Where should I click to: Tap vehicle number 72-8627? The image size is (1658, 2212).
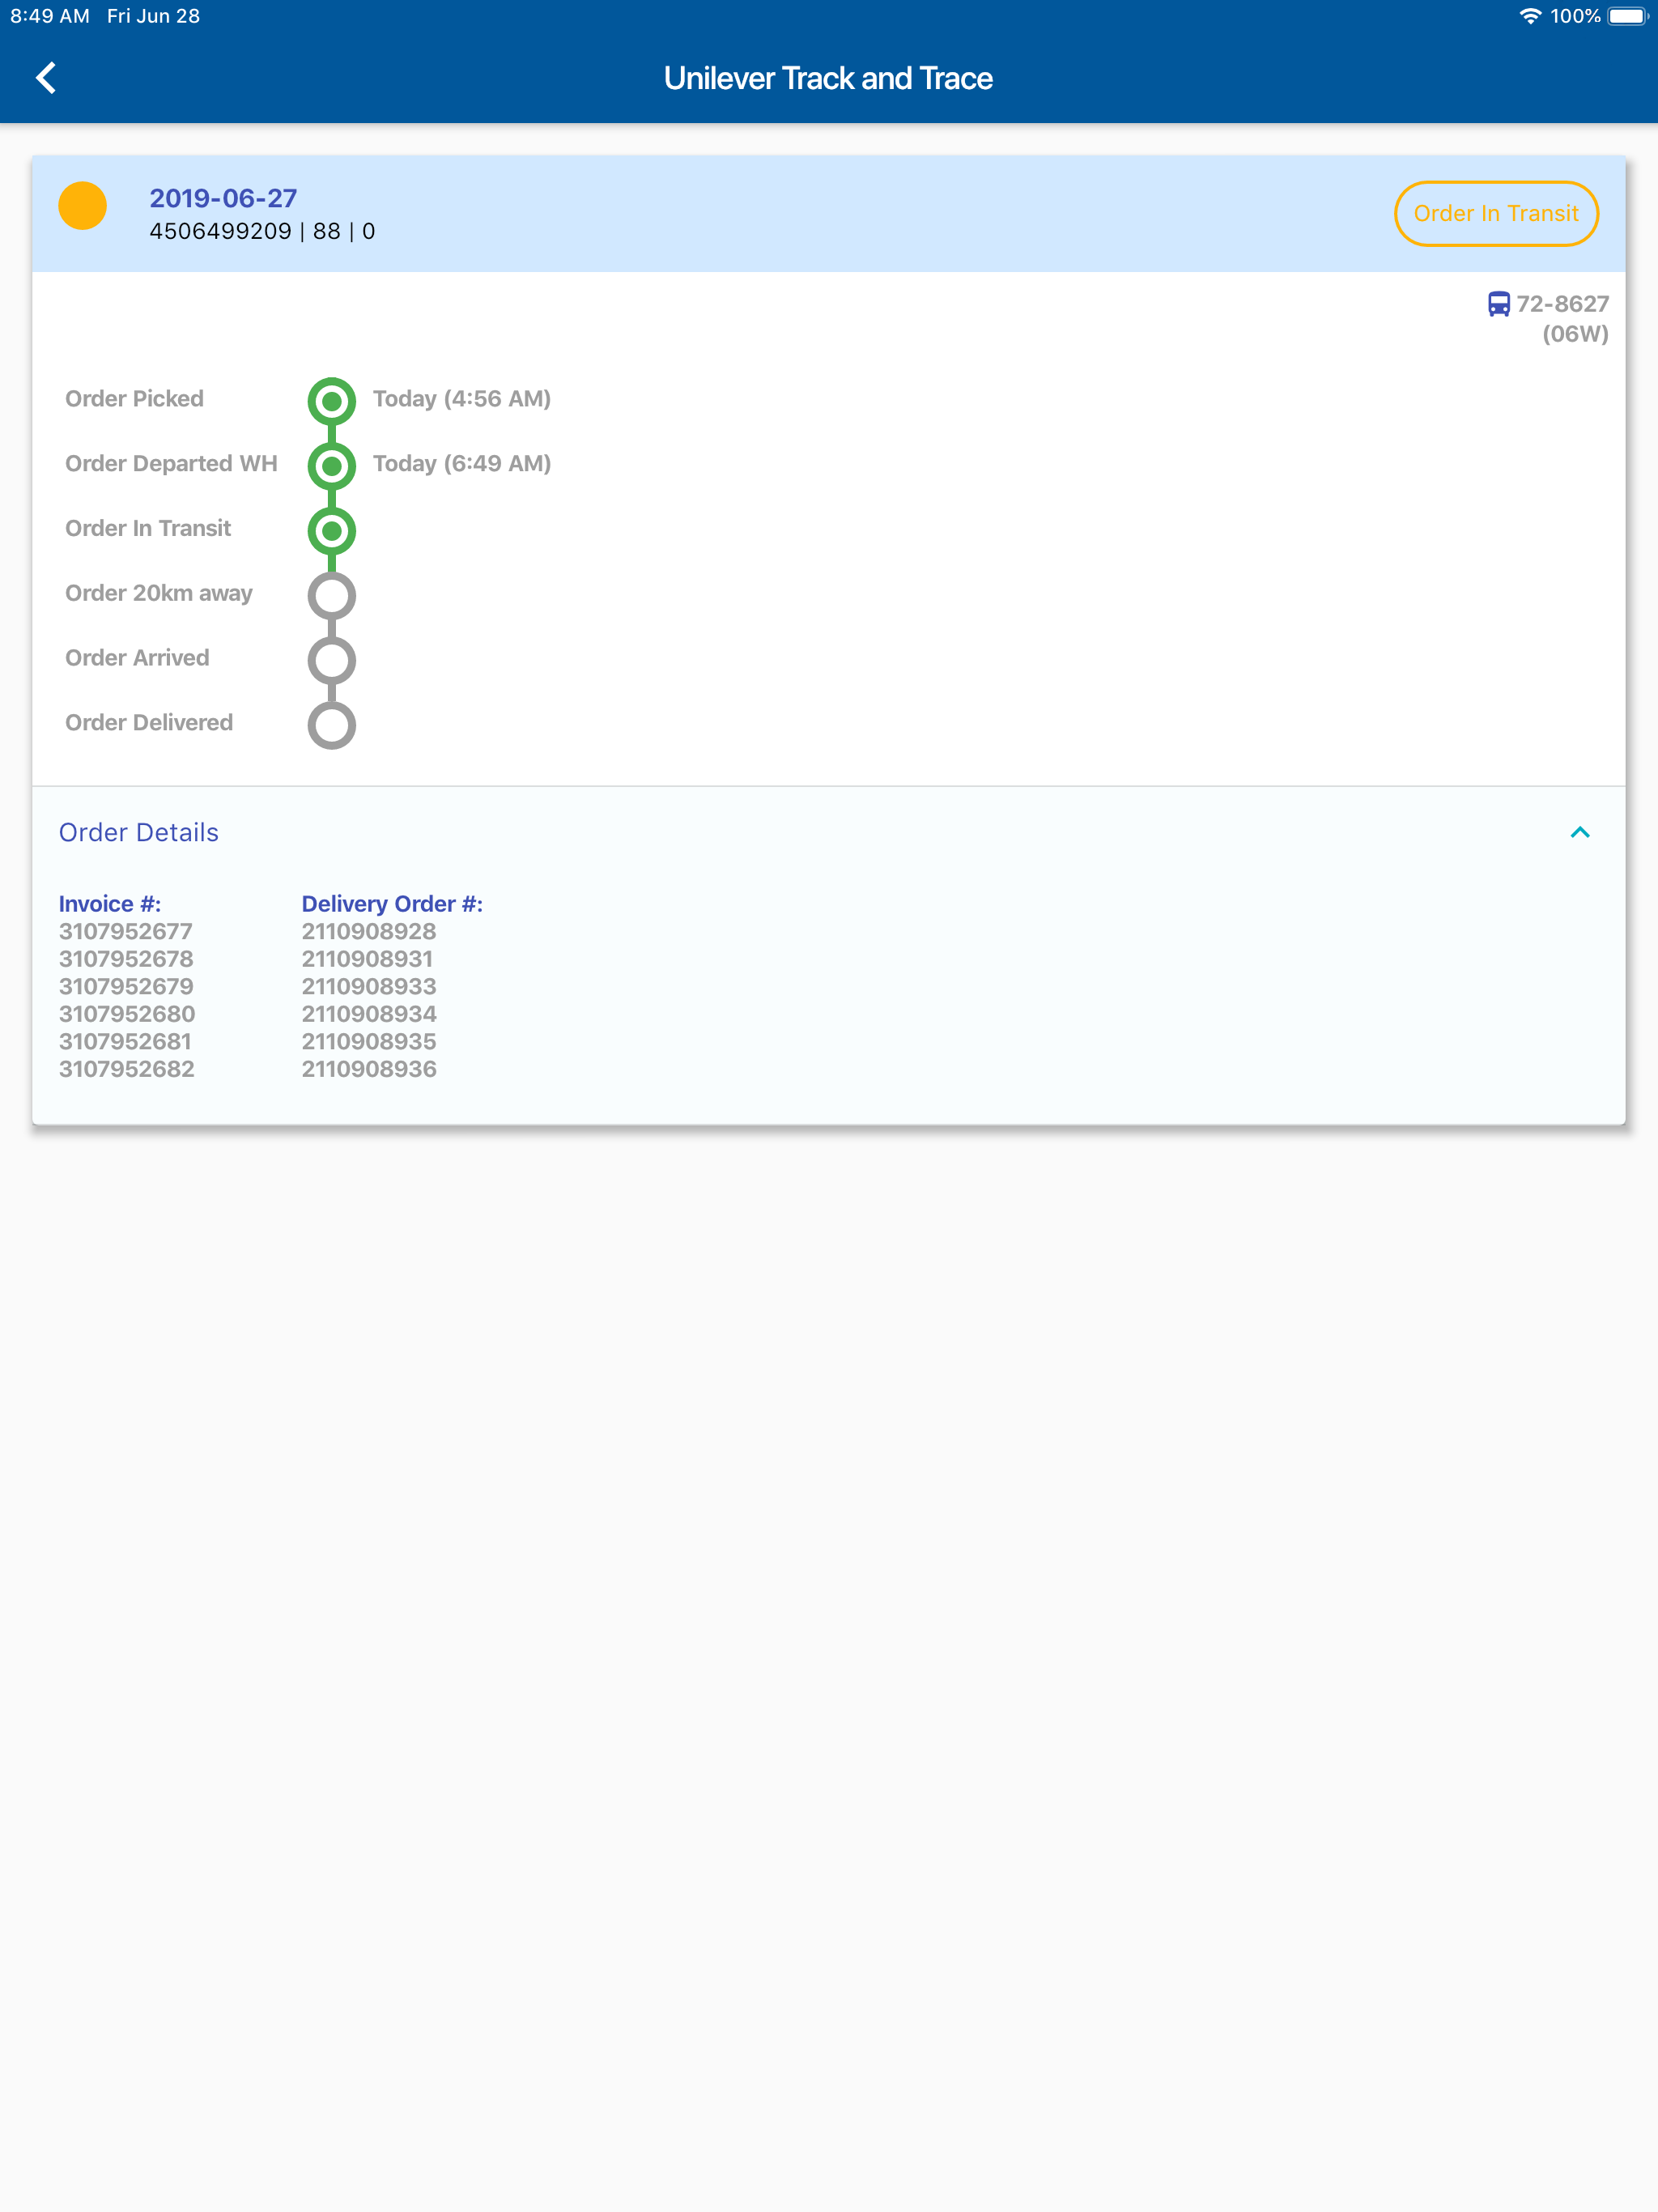[x=1562, y=304]
